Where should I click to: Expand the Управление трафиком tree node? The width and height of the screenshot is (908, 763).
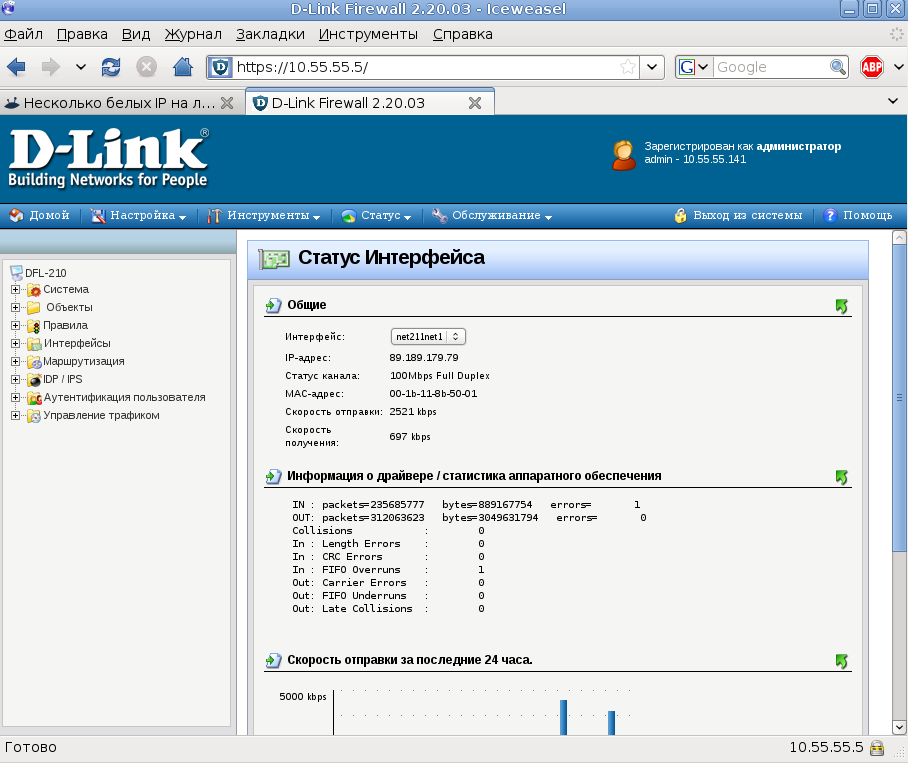(16, 416)
